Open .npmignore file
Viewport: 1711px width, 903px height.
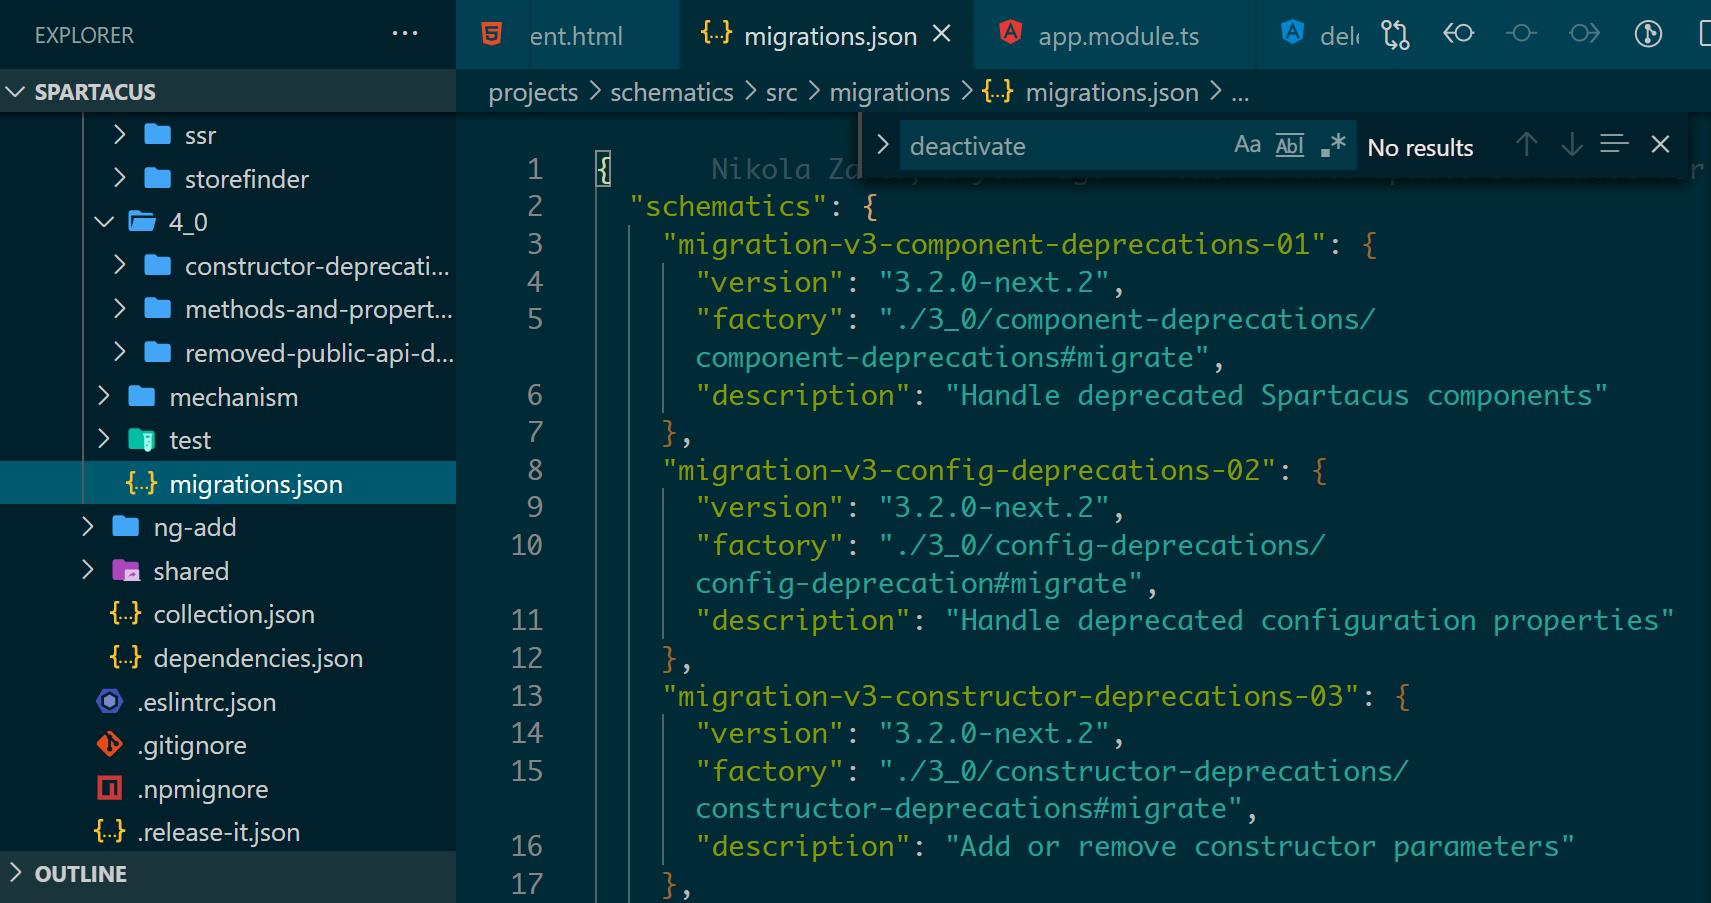pos(203,789)
